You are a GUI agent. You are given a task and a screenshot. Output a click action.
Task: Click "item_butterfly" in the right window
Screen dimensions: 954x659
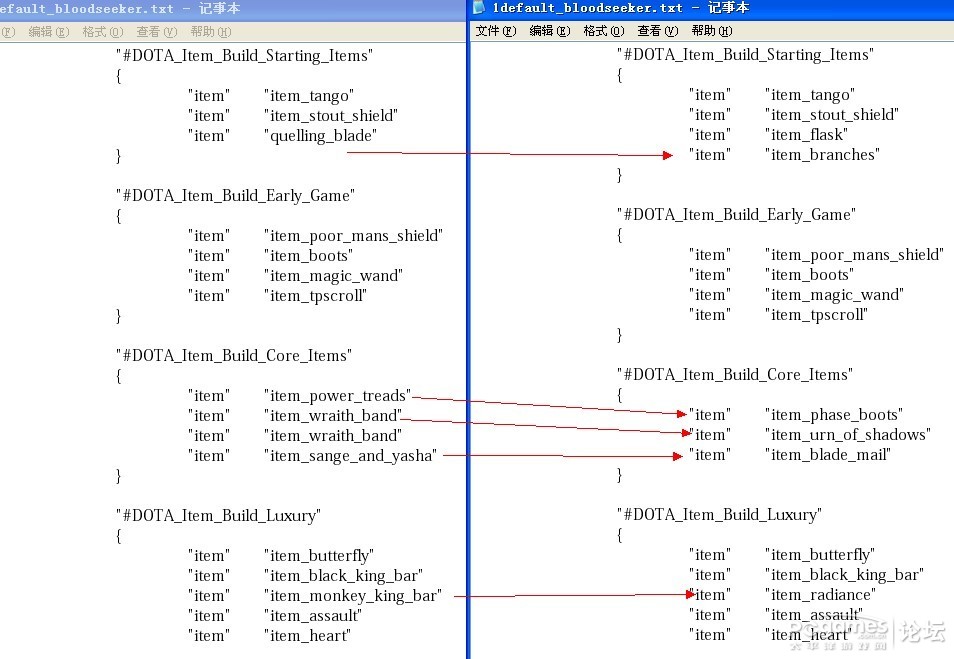pos(820,556)
